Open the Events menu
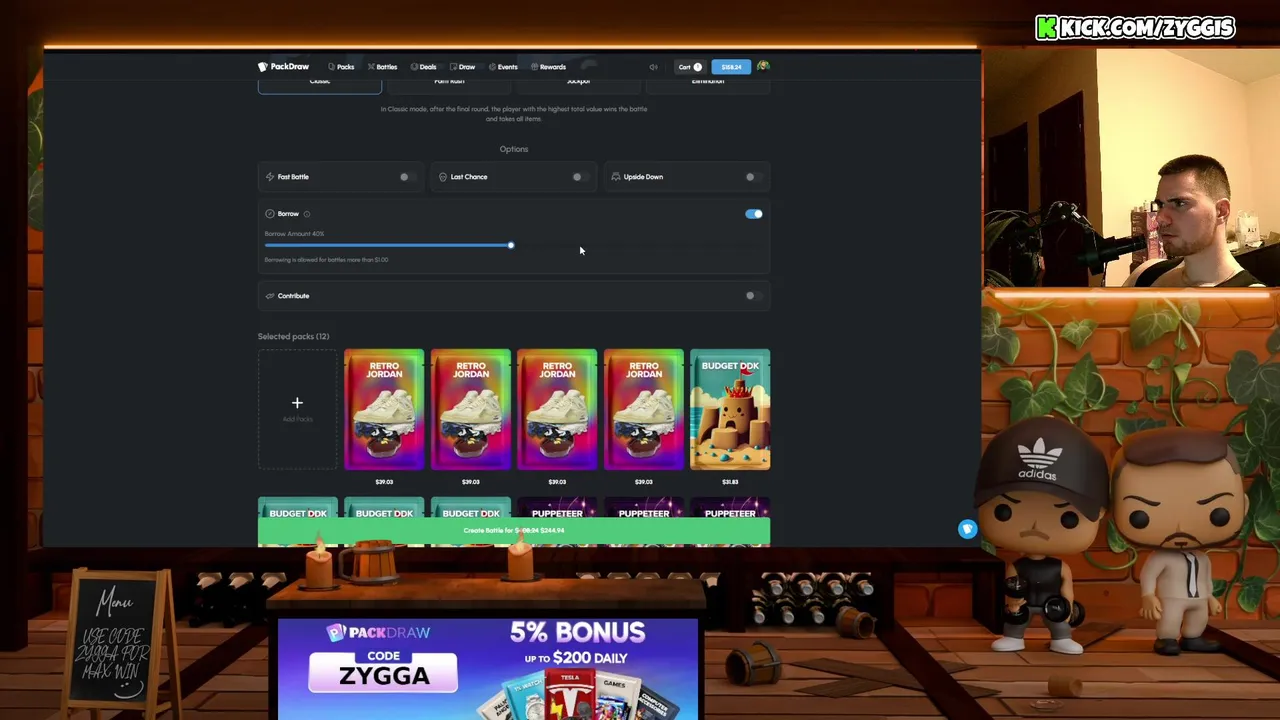The height and width of the screenshot is (720, 1280). (x=503, y=67)
